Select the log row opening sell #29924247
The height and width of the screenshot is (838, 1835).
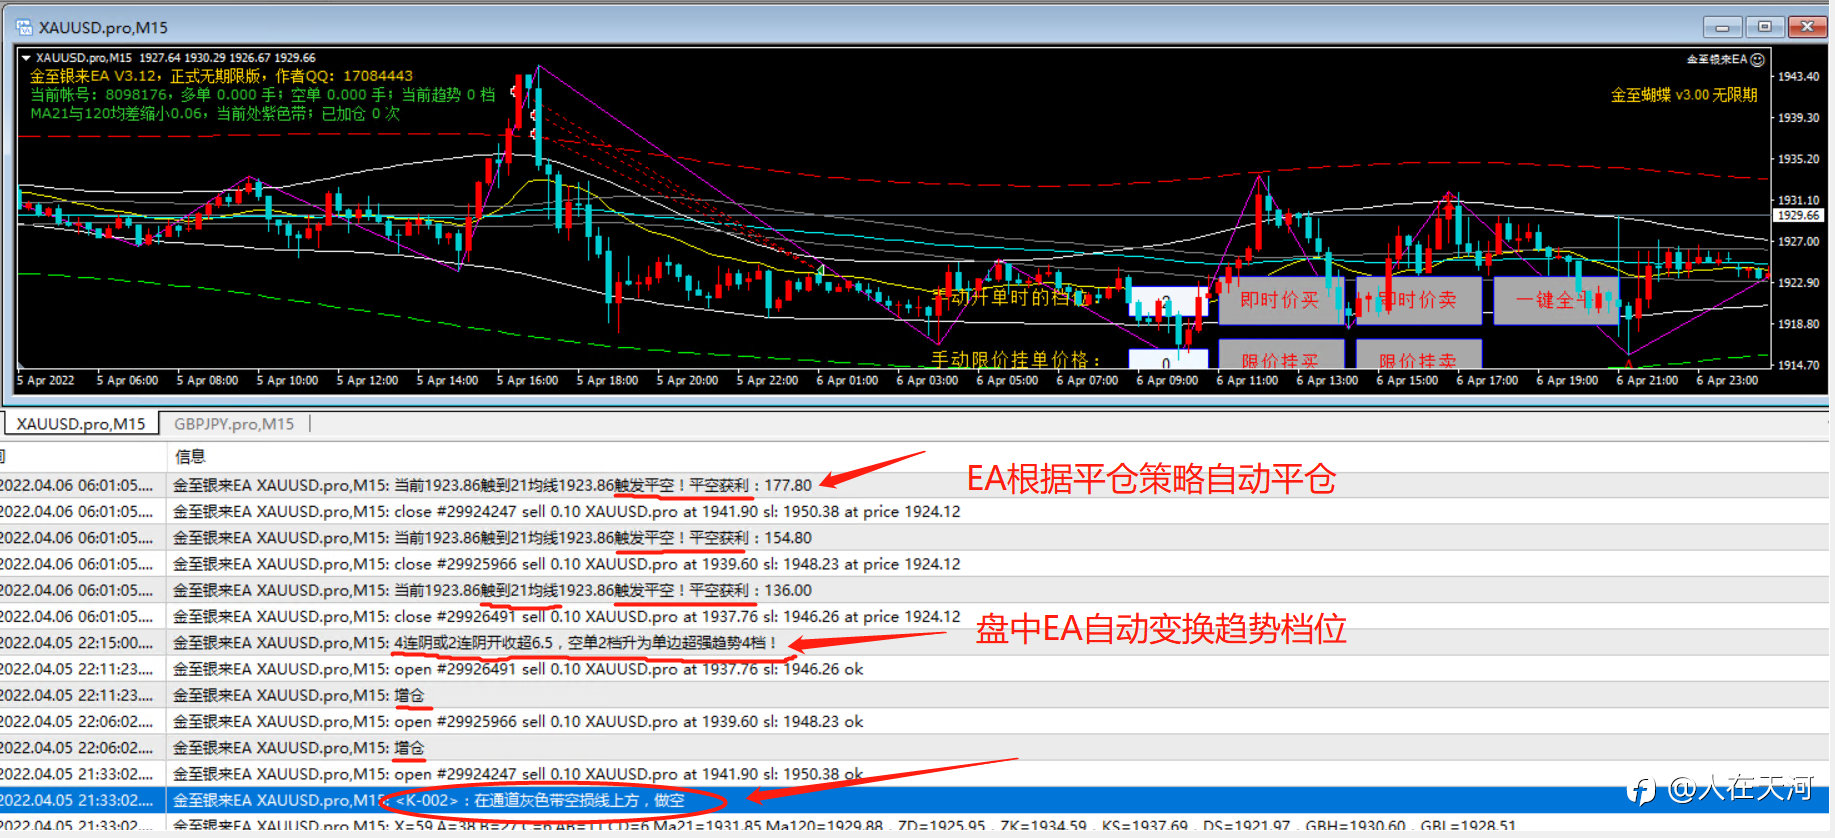point(914,774)
